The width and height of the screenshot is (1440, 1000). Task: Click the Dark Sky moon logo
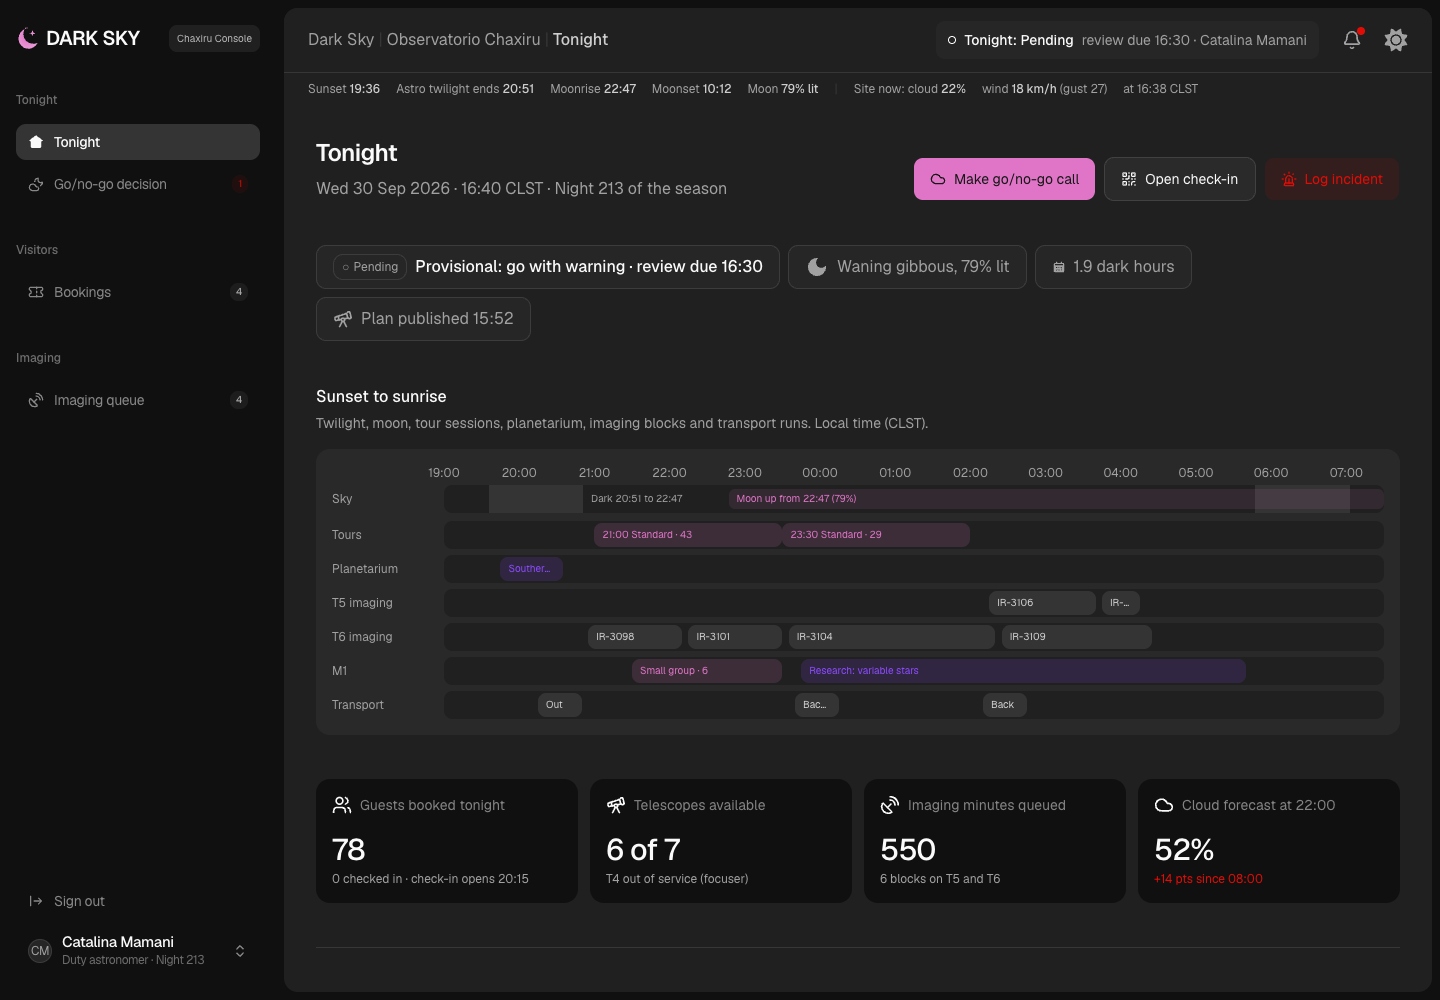(x=28, y=38)
